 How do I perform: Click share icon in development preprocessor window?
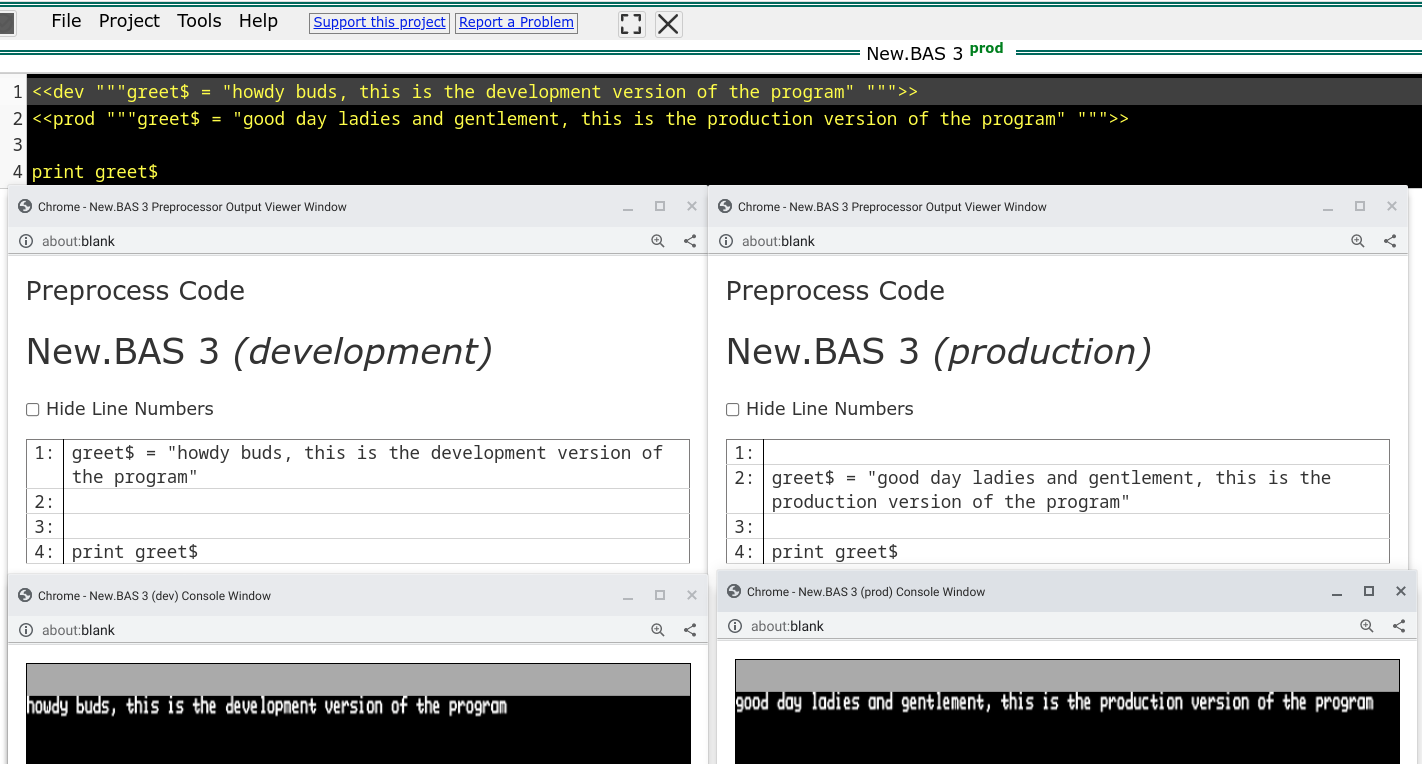tap(690, 241)
